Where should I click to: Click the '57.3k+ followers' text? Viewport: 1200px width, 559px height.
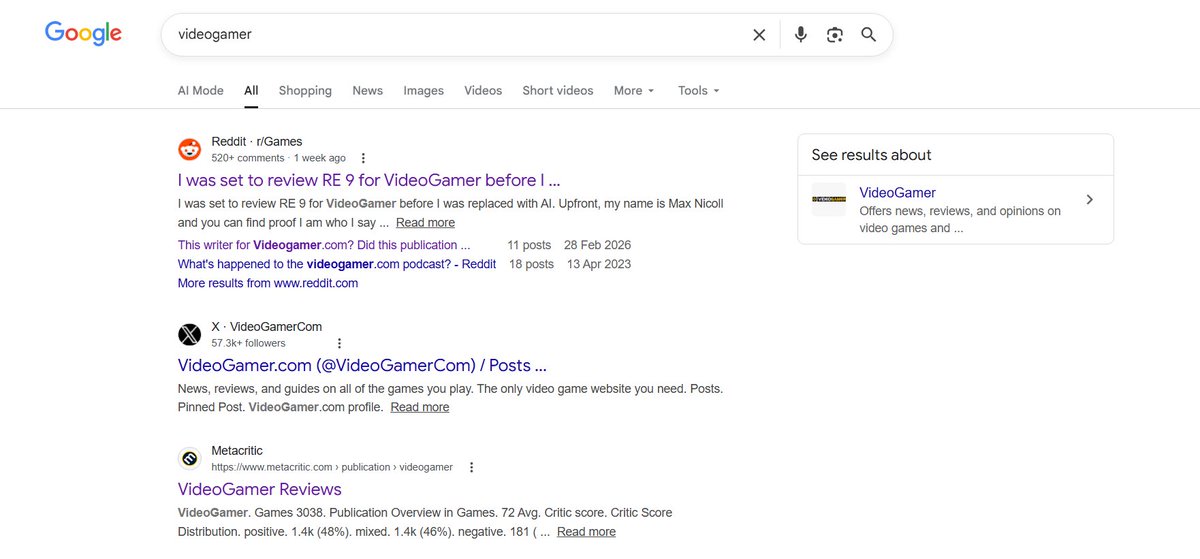click(x=248, y=343)
